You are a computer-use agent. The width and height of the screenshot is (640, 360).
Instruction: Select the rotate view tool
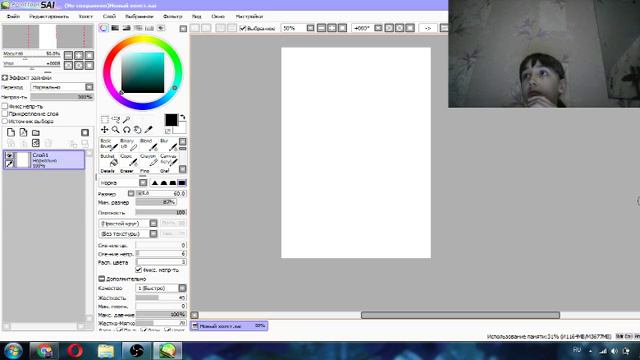click(127, 129)
